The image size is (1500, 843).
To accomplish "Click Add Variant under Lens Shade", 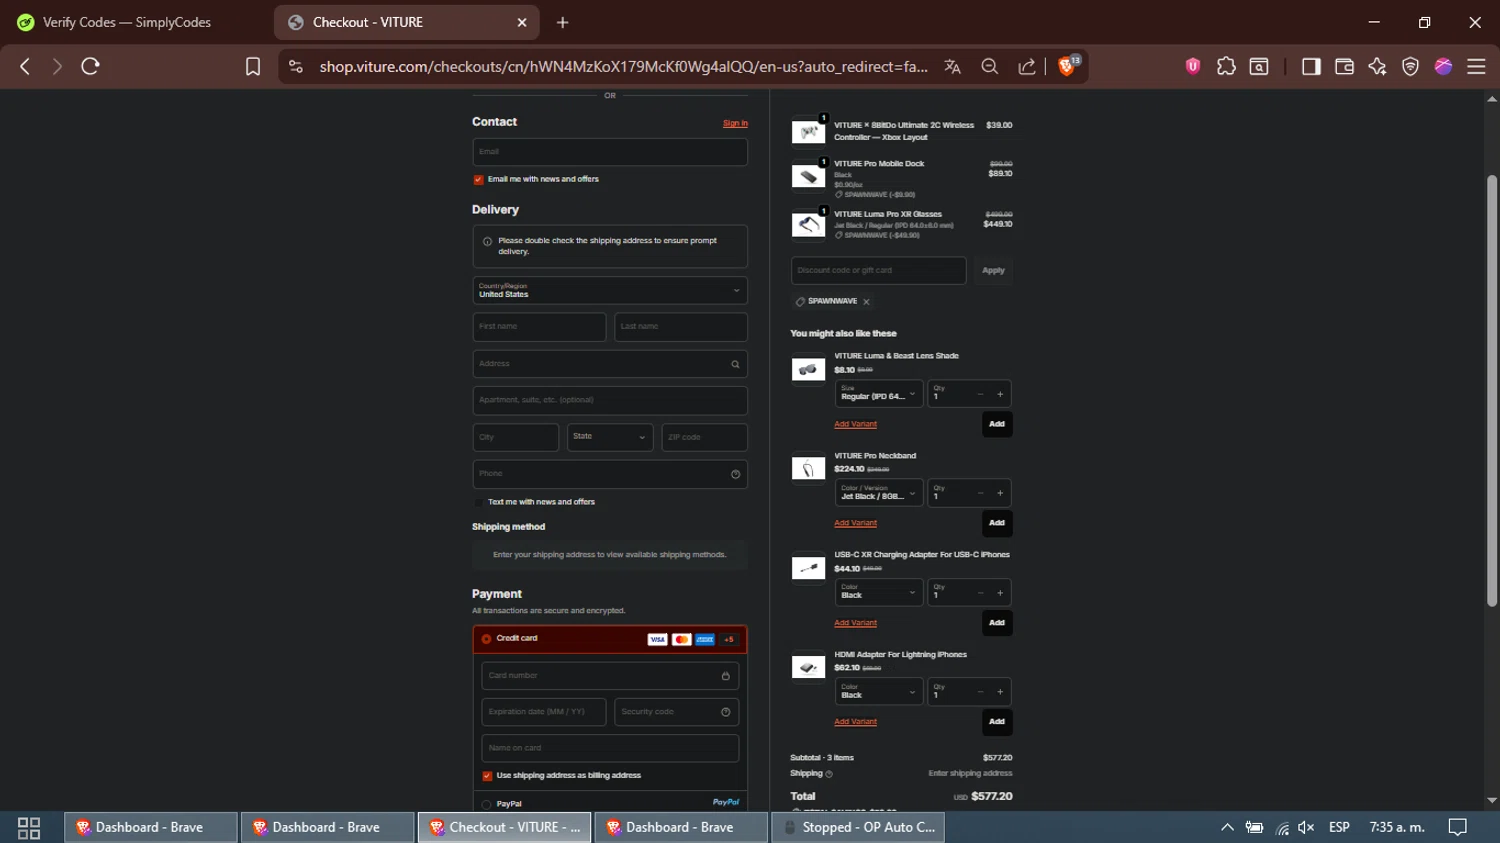I will (x=855, y=424).
